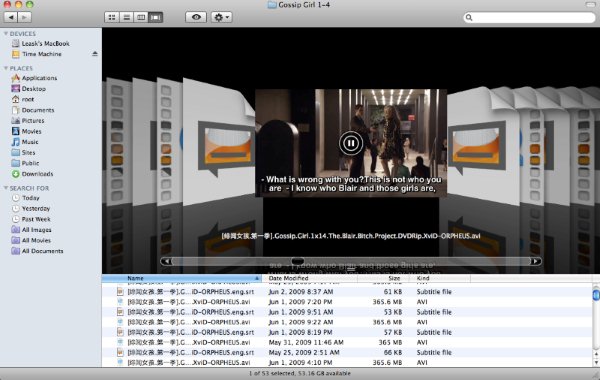Select the AVI modified Jun 1, 2009 4:10 PM
Image resolution: width=600 pixels, height=380 pixels.
347,362
